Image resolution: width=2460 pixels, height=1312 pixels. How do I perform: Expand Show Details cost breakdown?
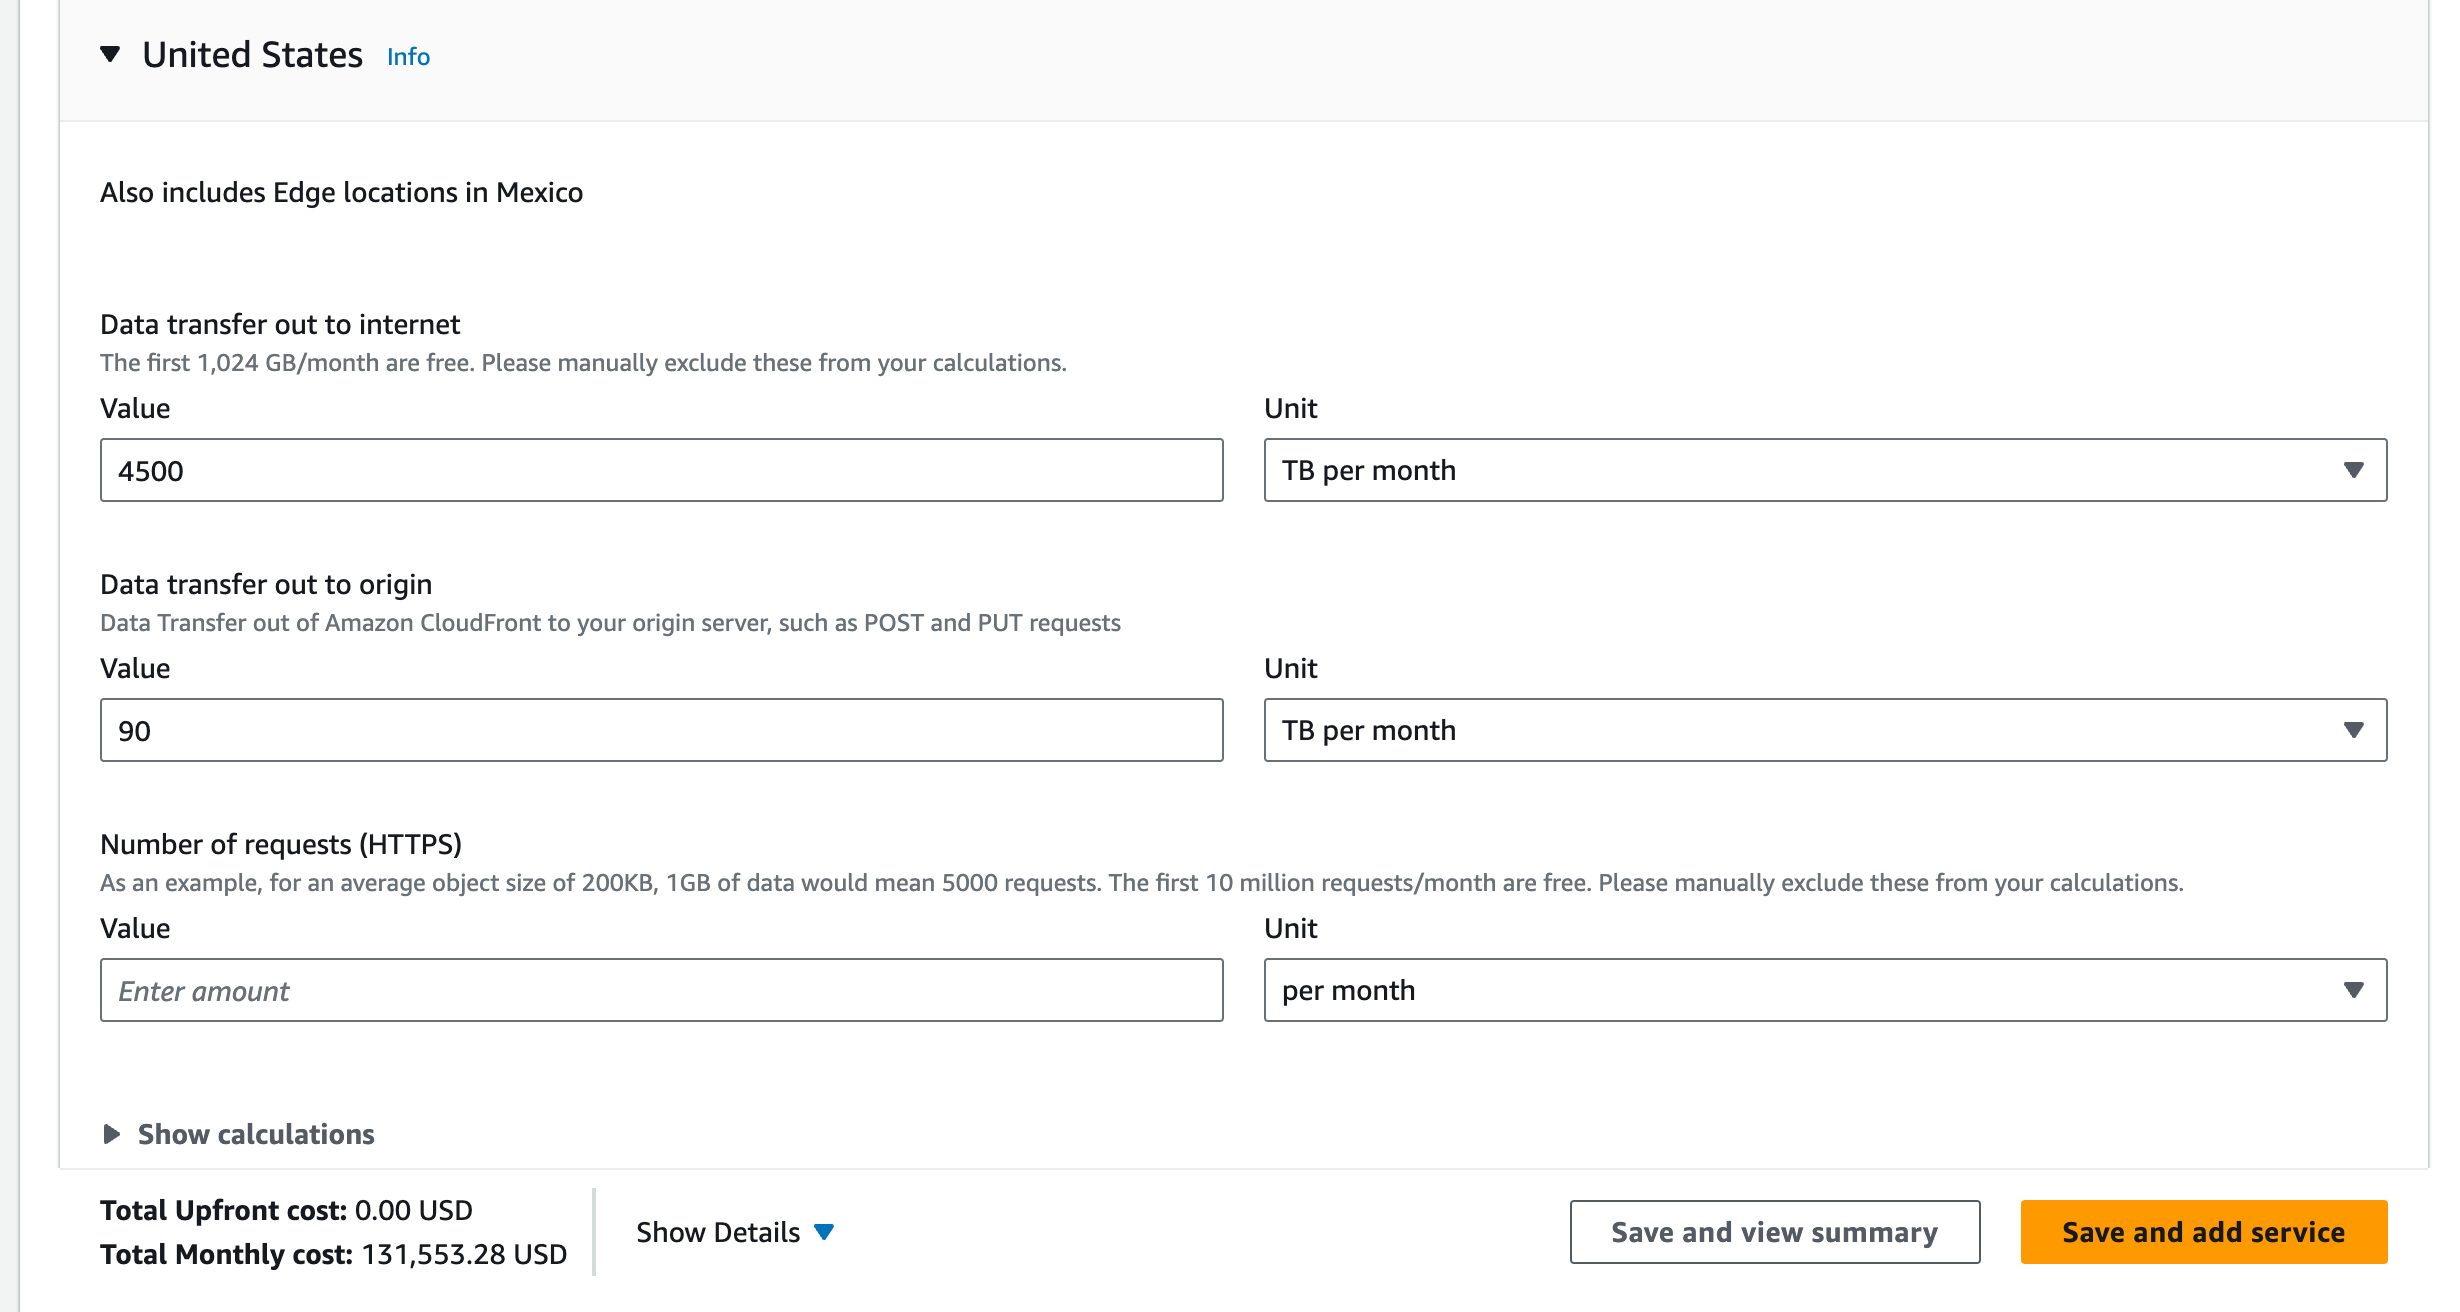coord(718,1232)
